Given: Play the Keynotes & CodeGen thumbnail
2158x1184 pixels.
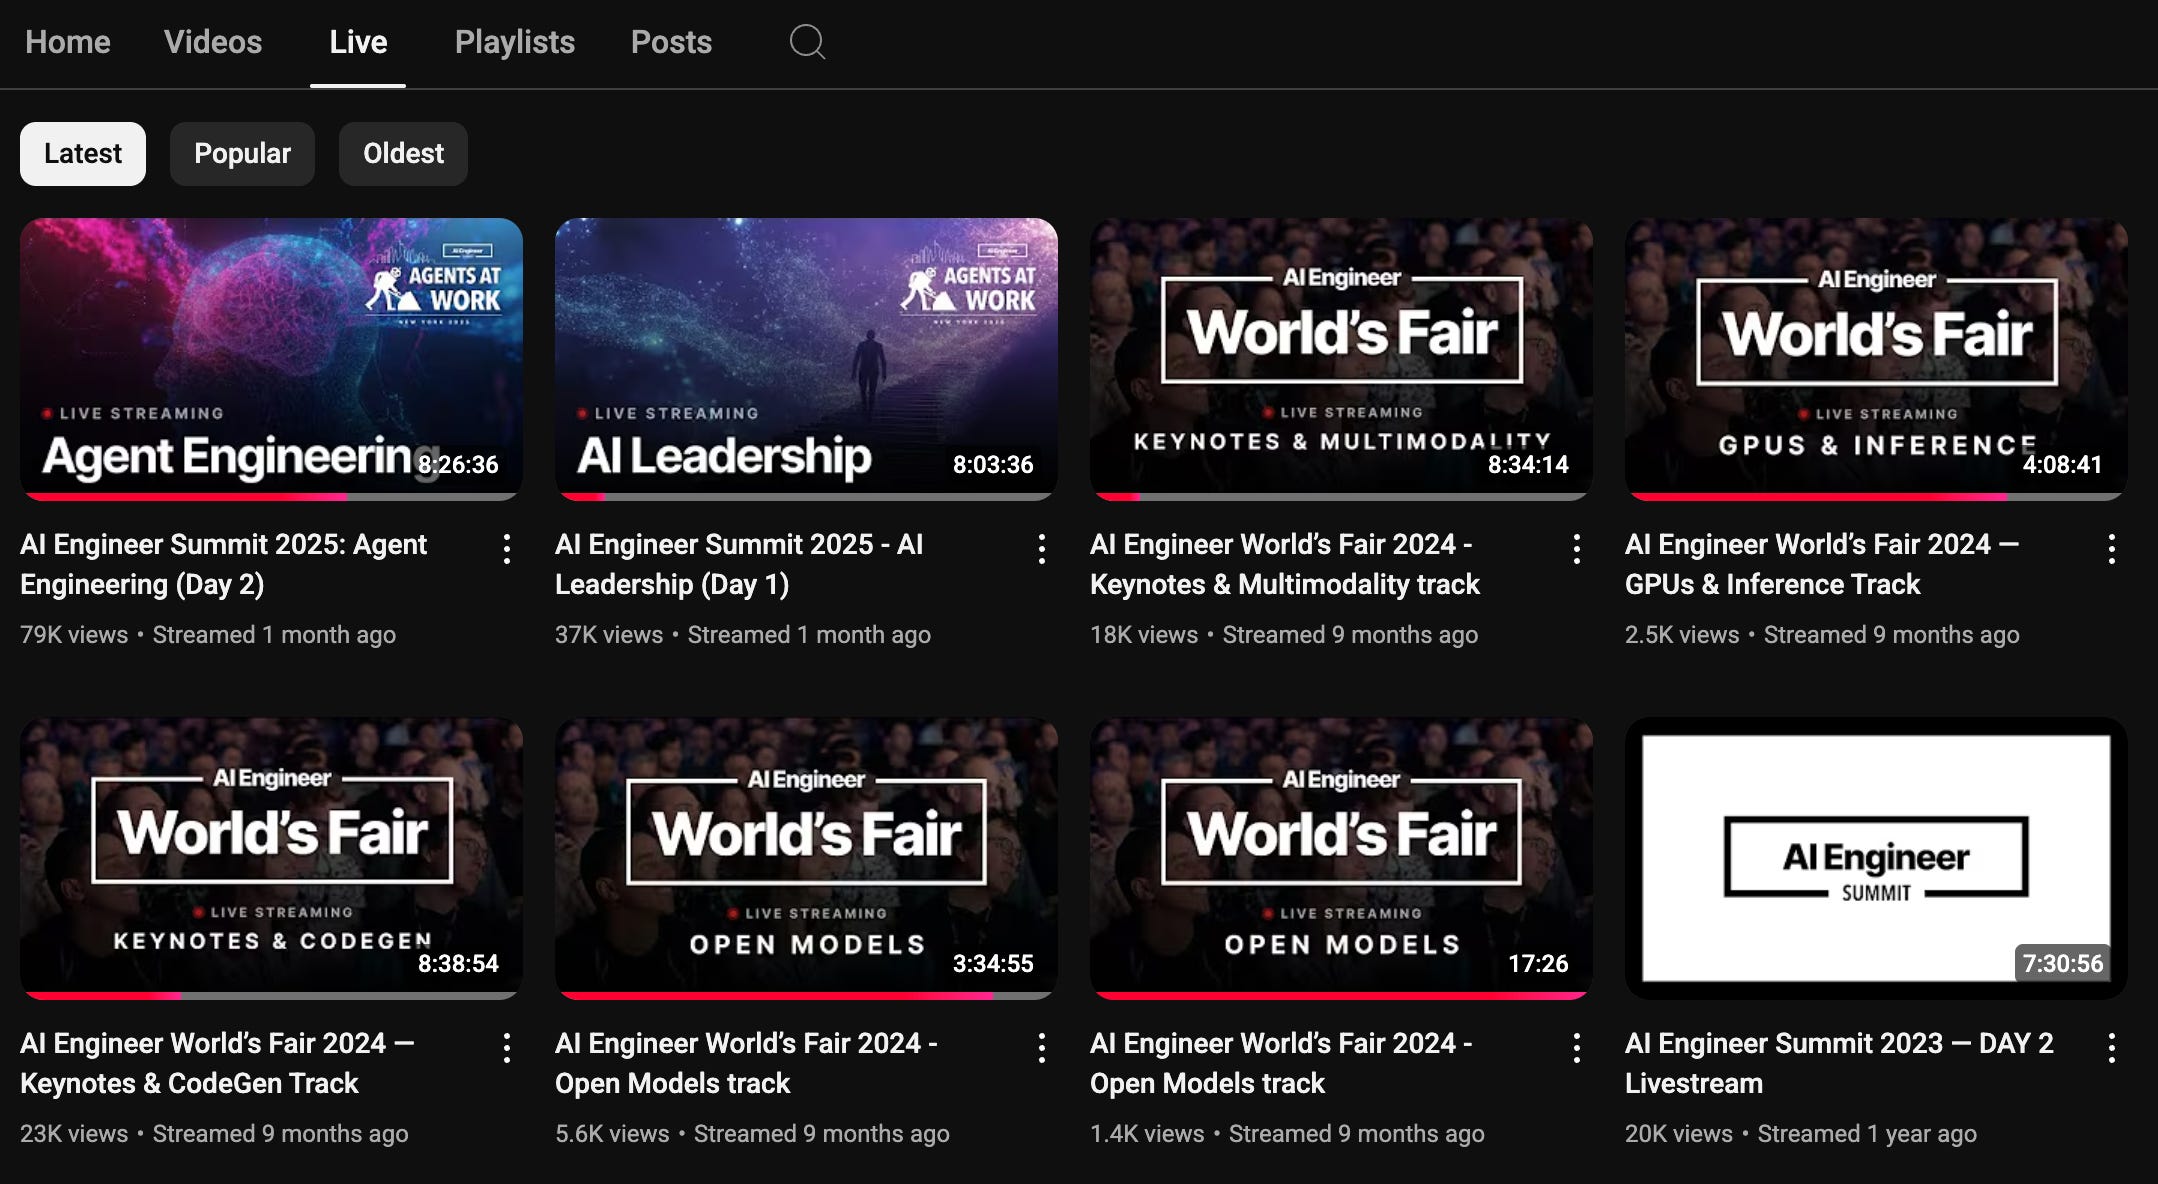Looking at the screenshot, I should click(x=271, y=858).
